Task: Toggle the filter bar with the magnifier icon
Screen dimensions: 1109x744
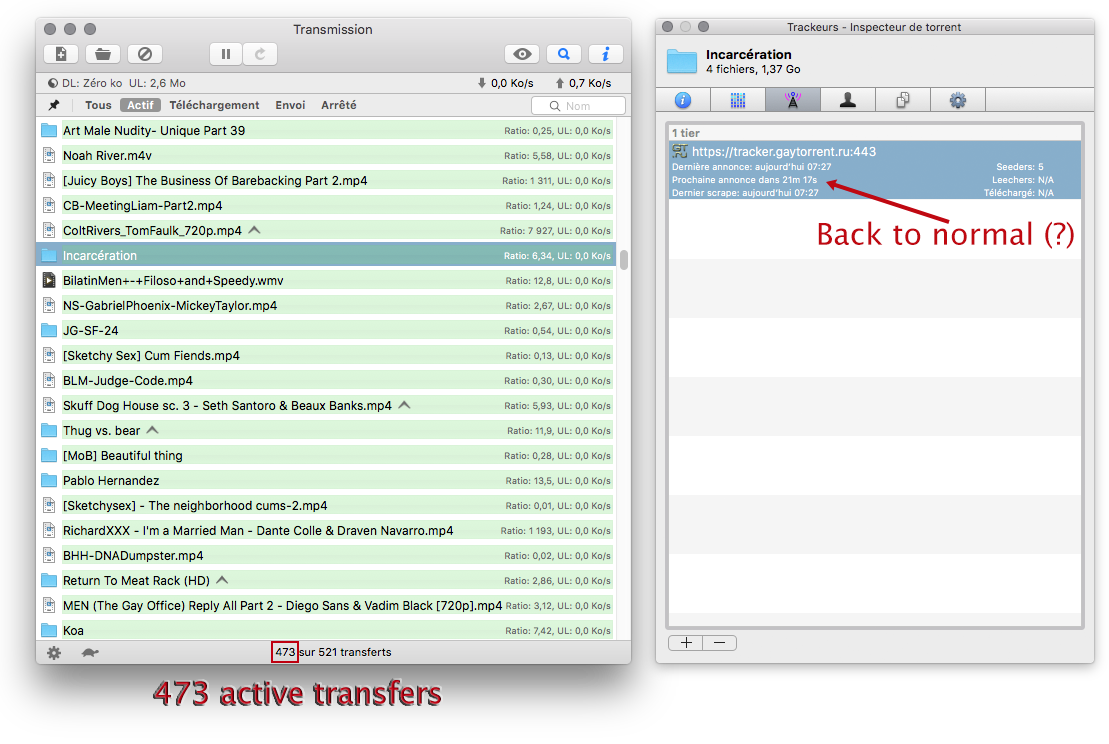Action: coord(564,55)
